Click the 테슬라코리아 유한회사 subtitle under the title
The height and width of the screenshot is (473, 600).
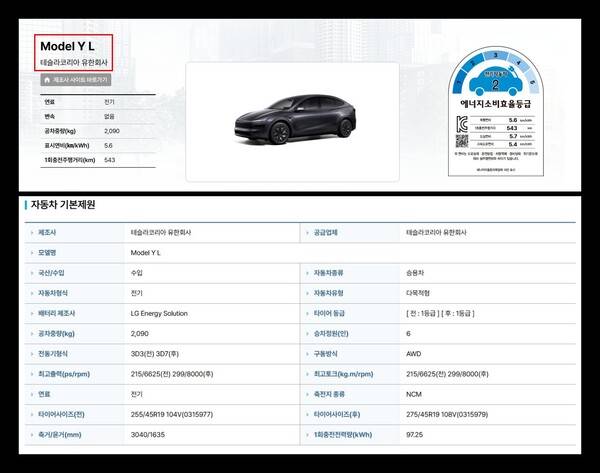tap(75, 62)
